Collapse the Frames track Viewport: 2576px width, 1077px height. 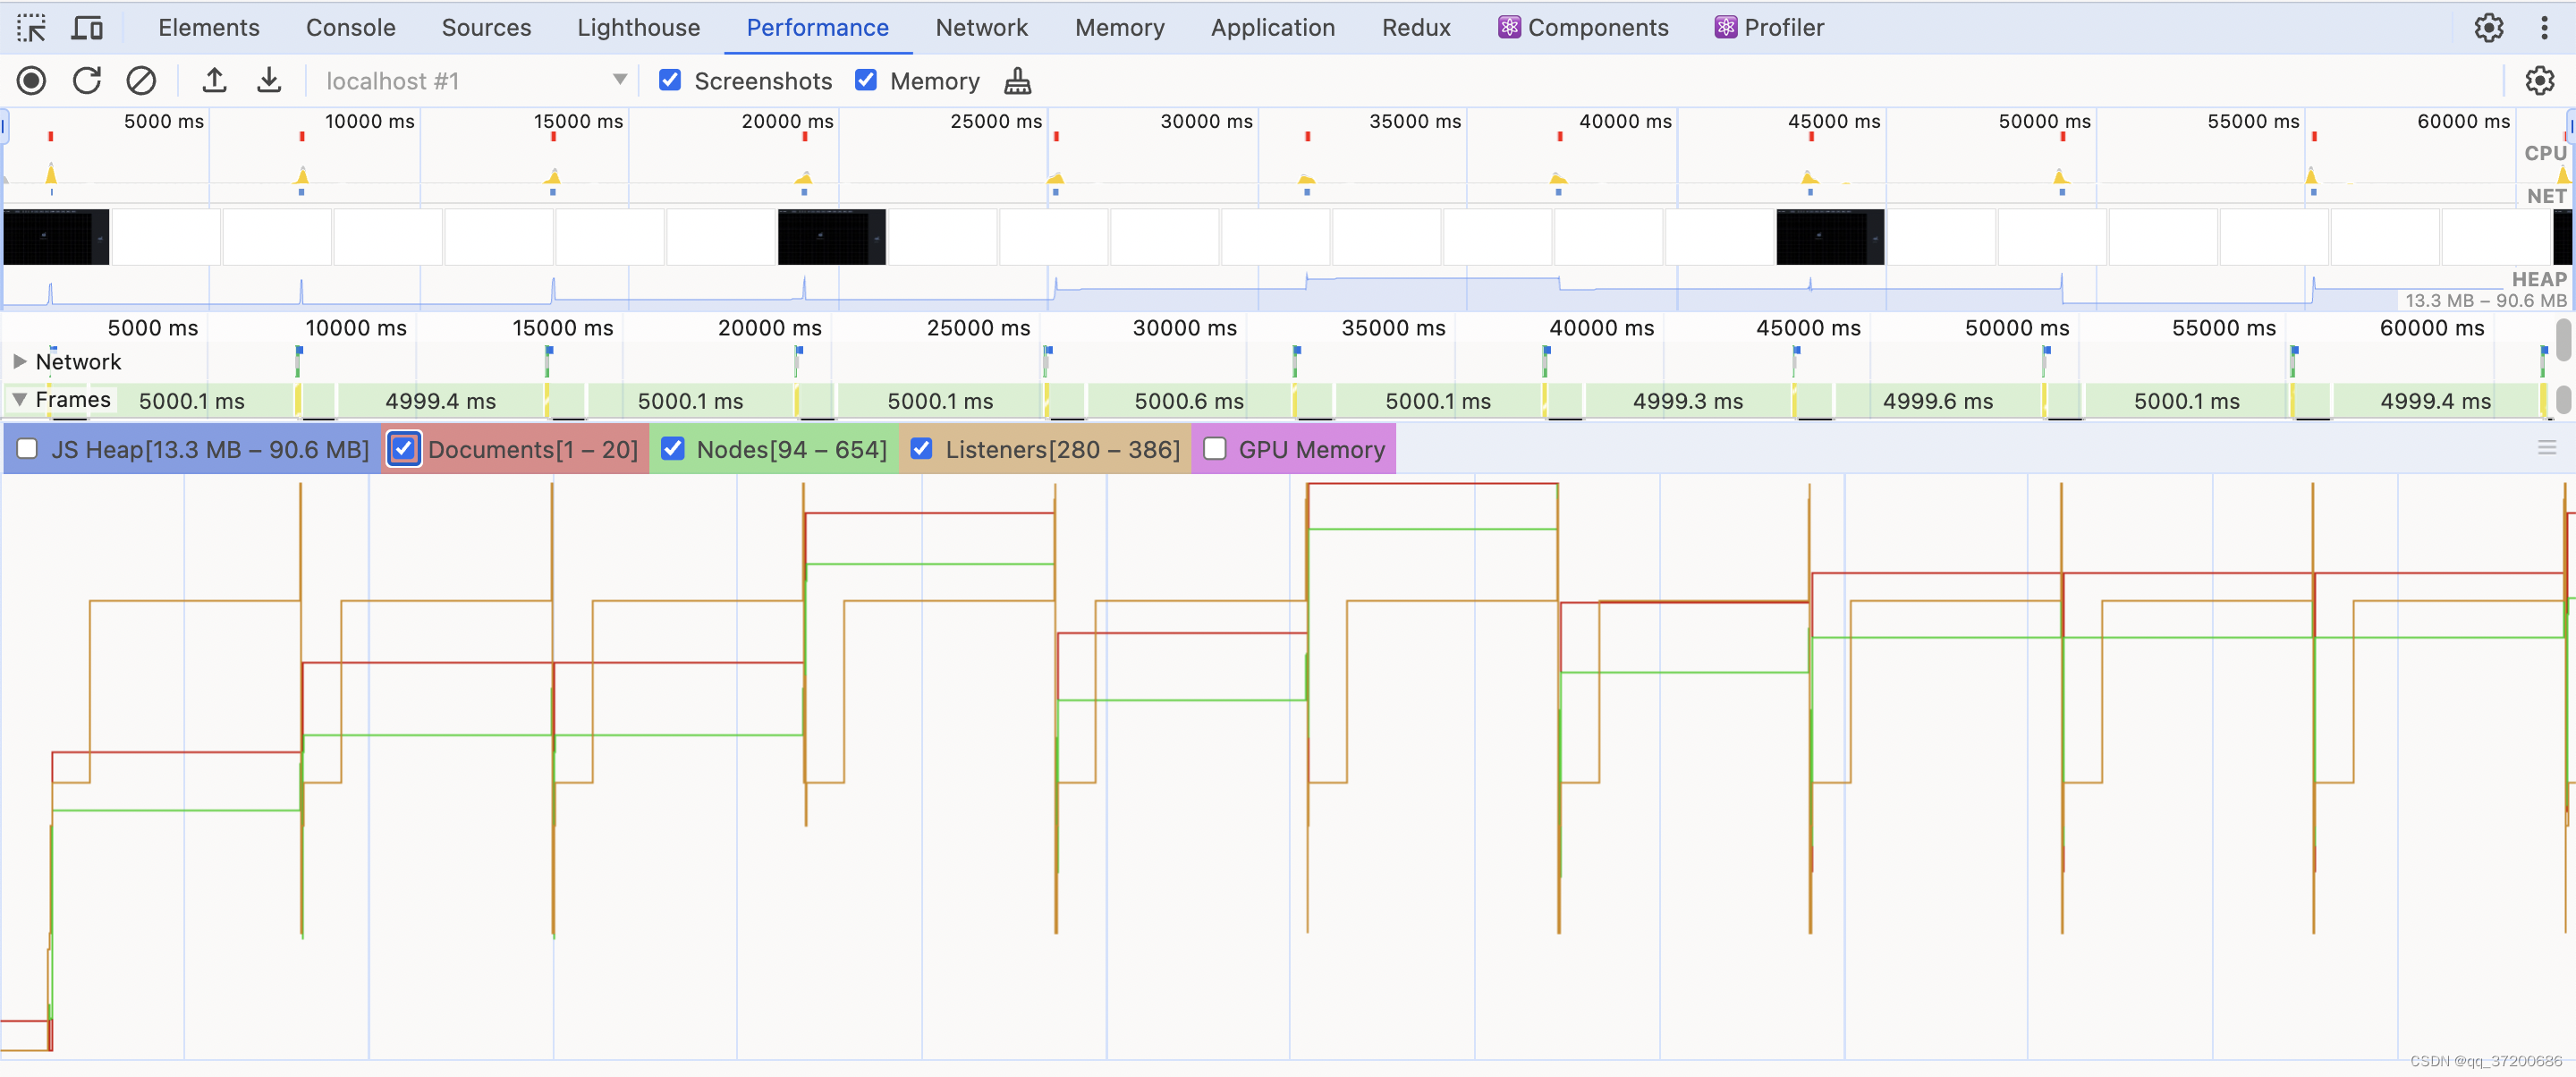click(x=19, y=399)
